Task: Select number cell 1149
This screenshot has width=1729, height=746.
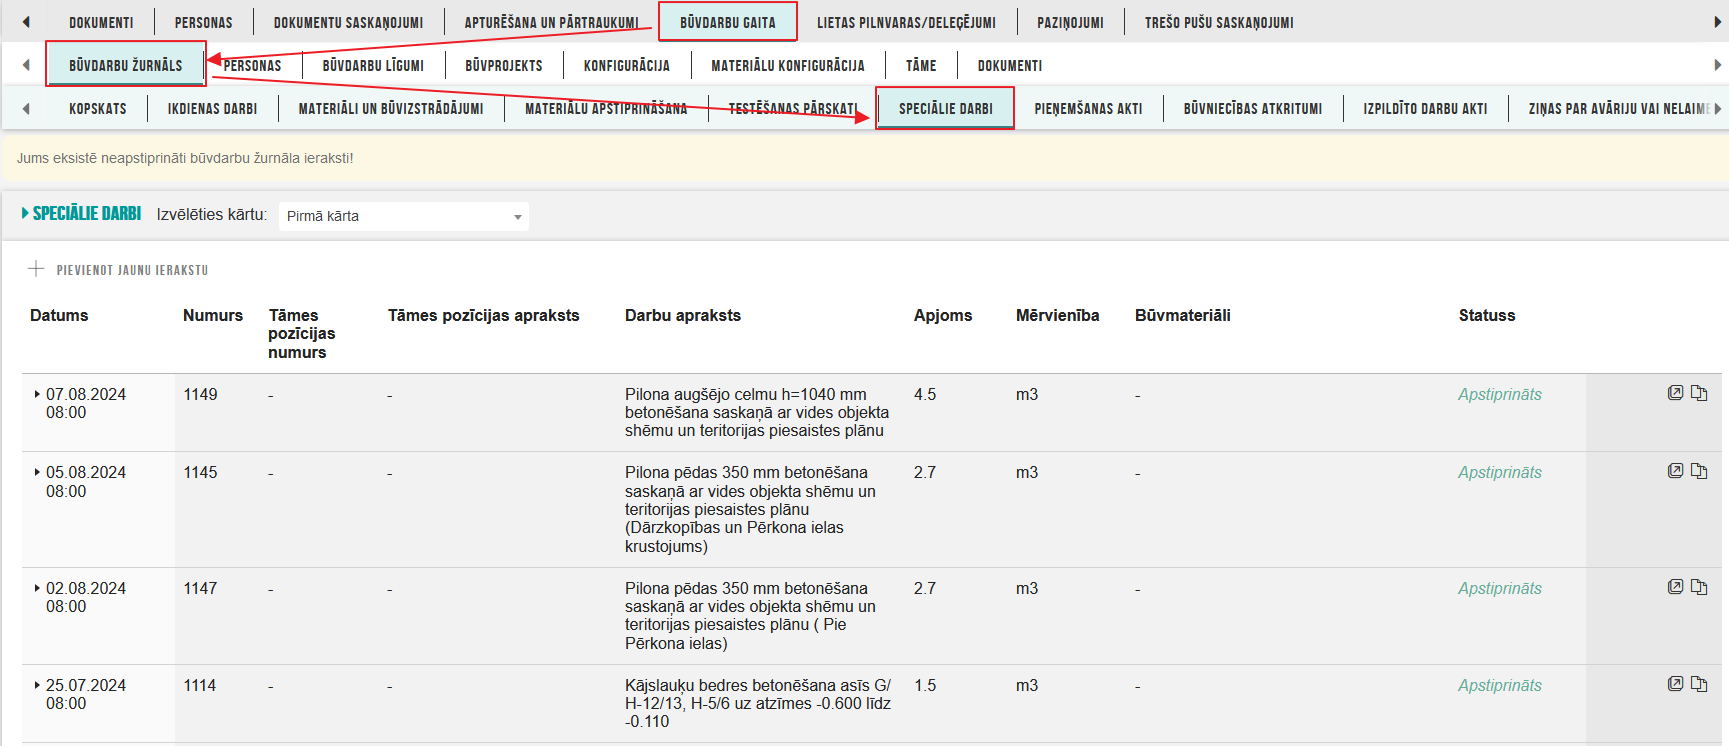Action: coord(200,394)
